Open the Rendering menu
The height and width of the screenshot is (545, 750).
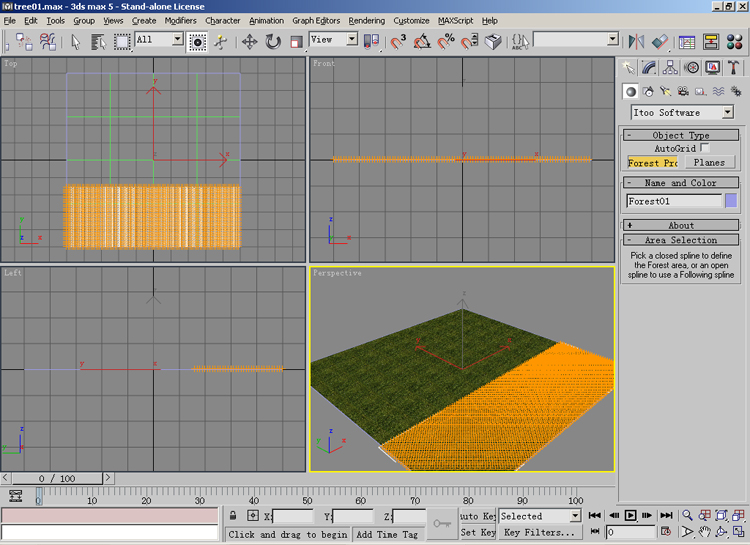[366, 21]
